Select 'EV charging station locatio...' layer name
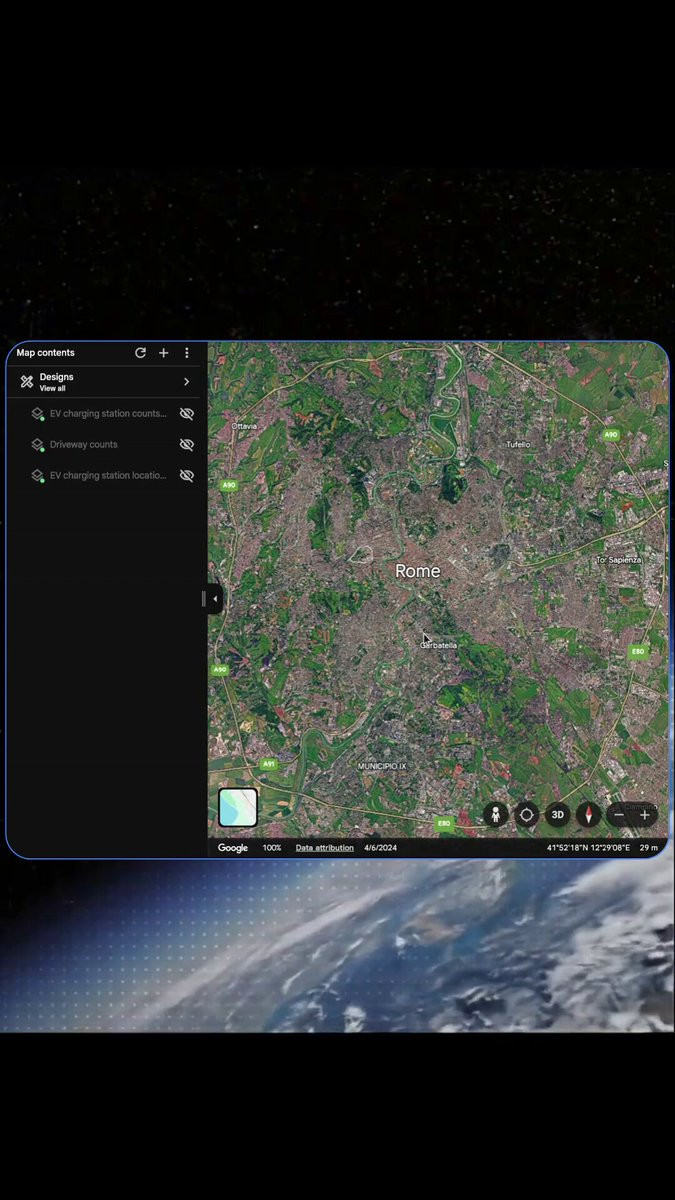Screen dimensions: 675x1200 [x=108, y=476]
